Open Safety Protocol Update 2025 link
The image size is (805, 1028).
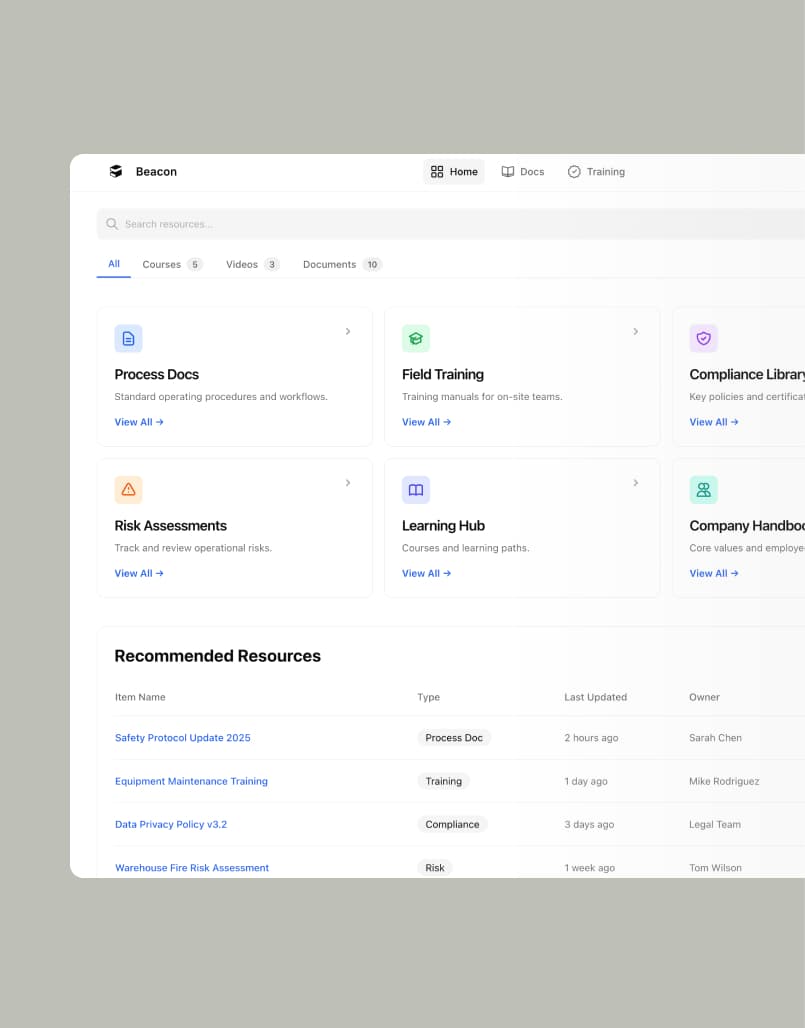click(x=183, y=738)
